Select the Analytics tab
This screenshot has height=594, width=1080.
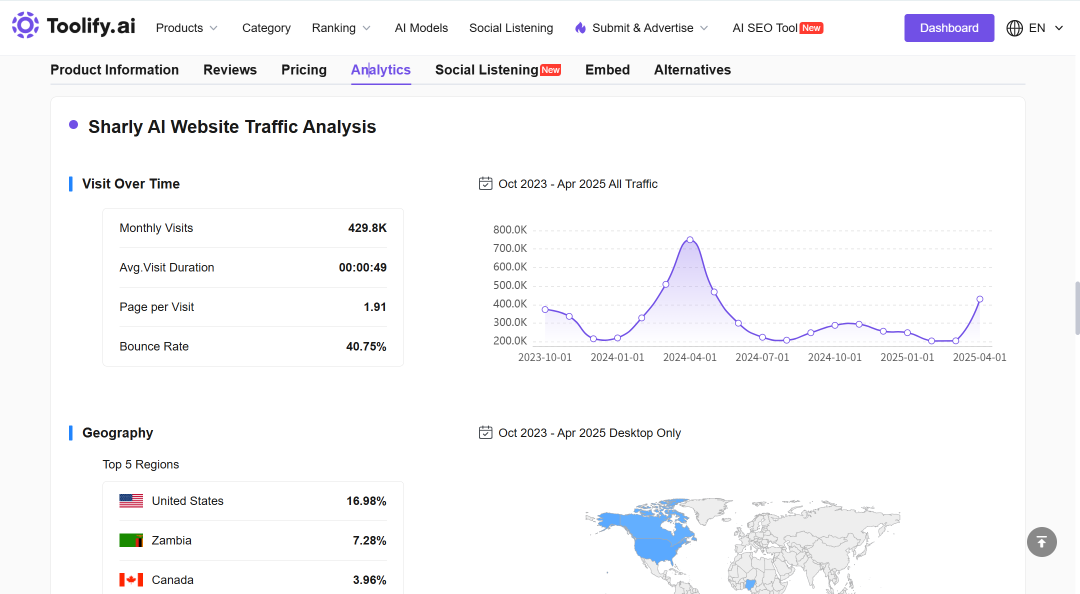[x=381, y=70]
